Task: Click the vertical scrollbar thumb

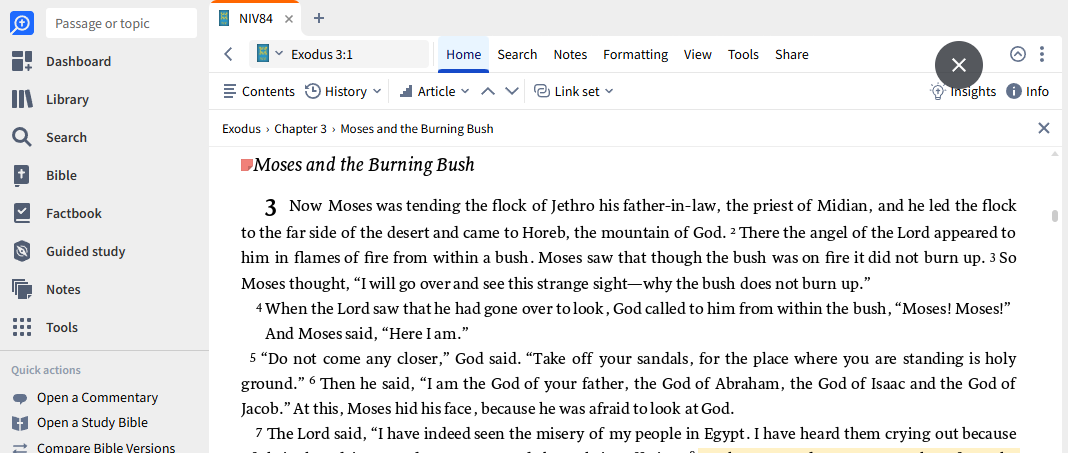Action: tap(1055, 216)
